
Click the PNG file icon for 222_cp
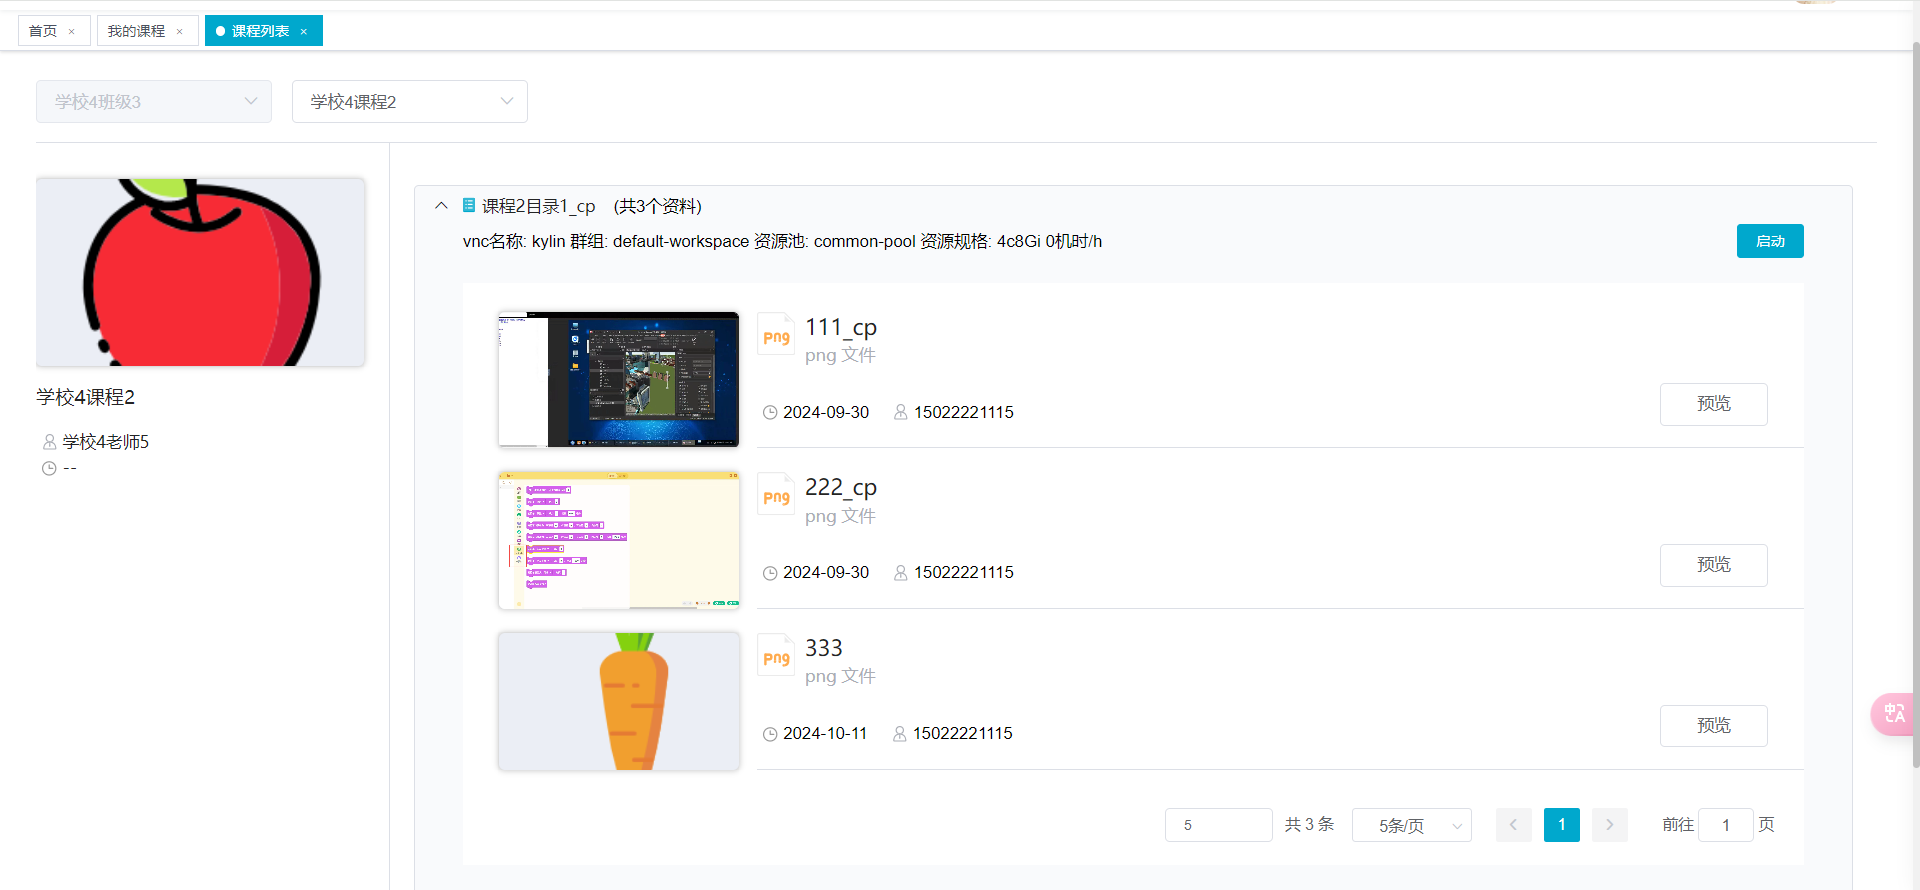(x=775, y=494)
